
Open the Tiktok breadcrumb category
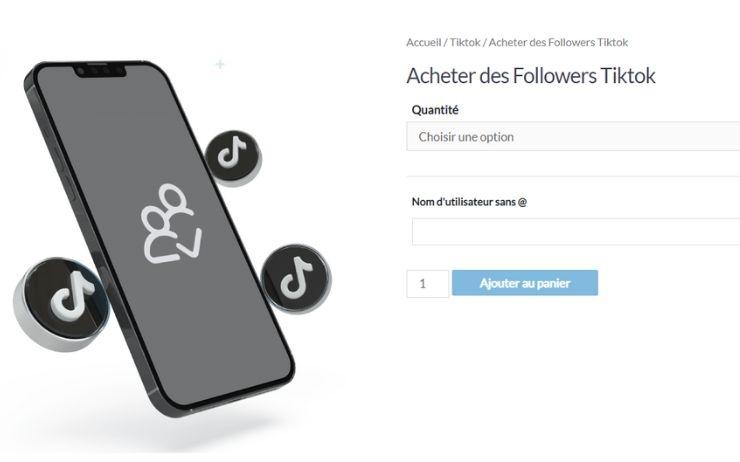[x=465, y=42]
